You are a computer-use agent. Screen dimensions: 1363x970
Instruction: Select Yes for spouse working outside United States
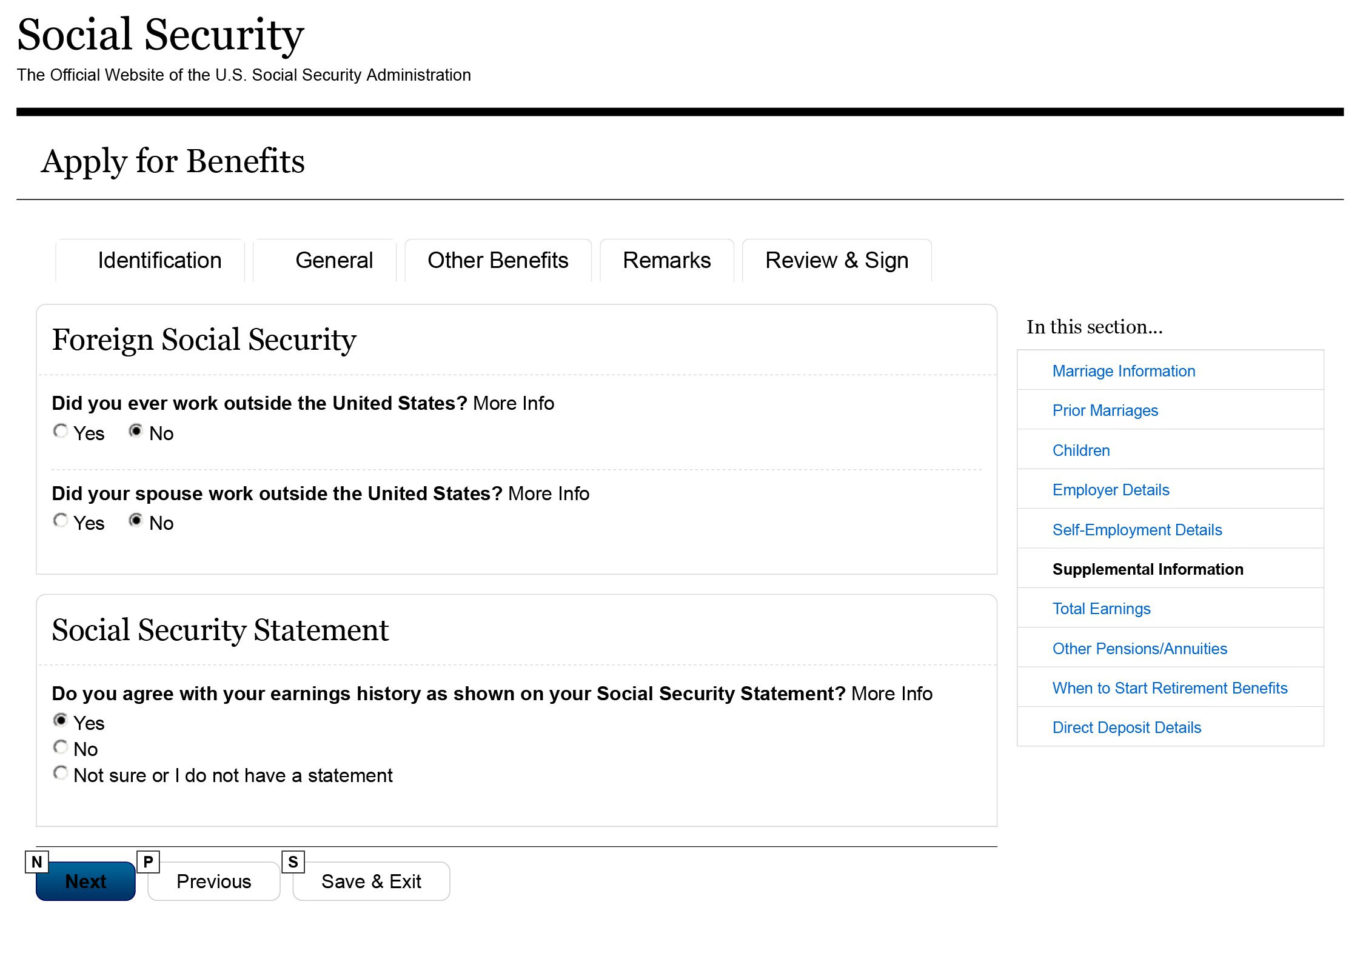61,521
